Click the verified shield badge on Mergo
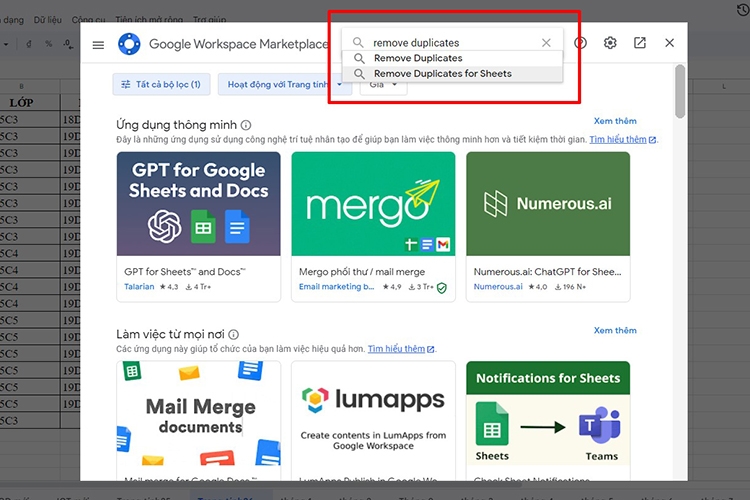750x500 pixels. tap(442, 288)
